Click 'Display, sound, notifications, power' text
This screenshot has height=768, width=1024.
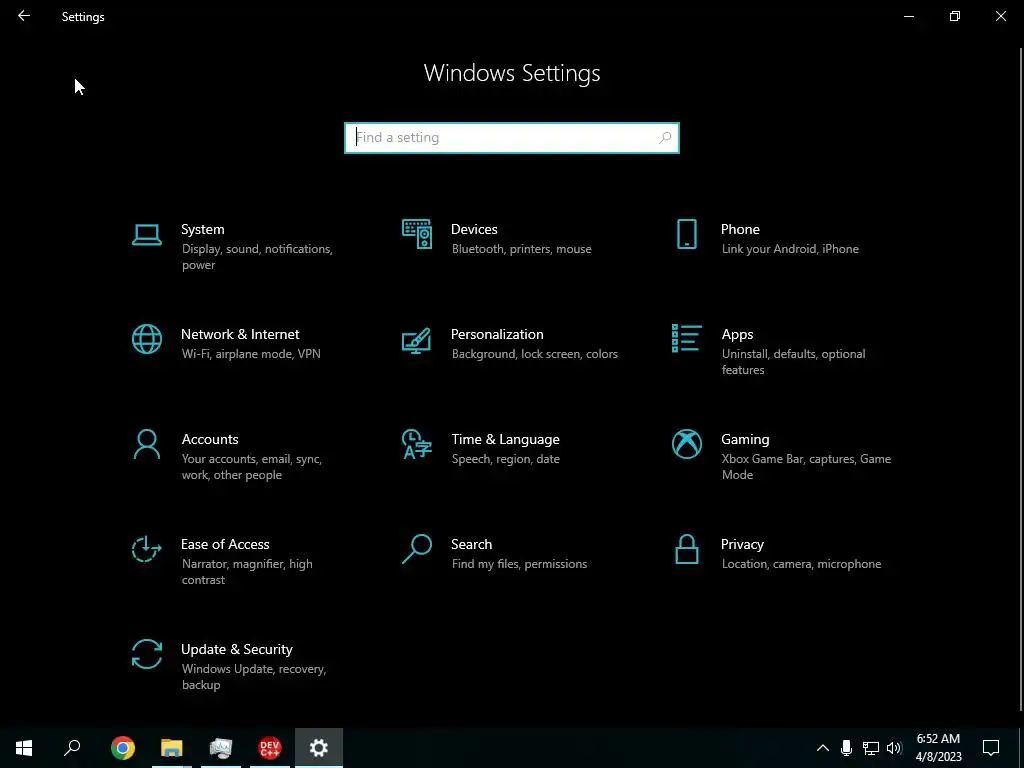(257, 257)
